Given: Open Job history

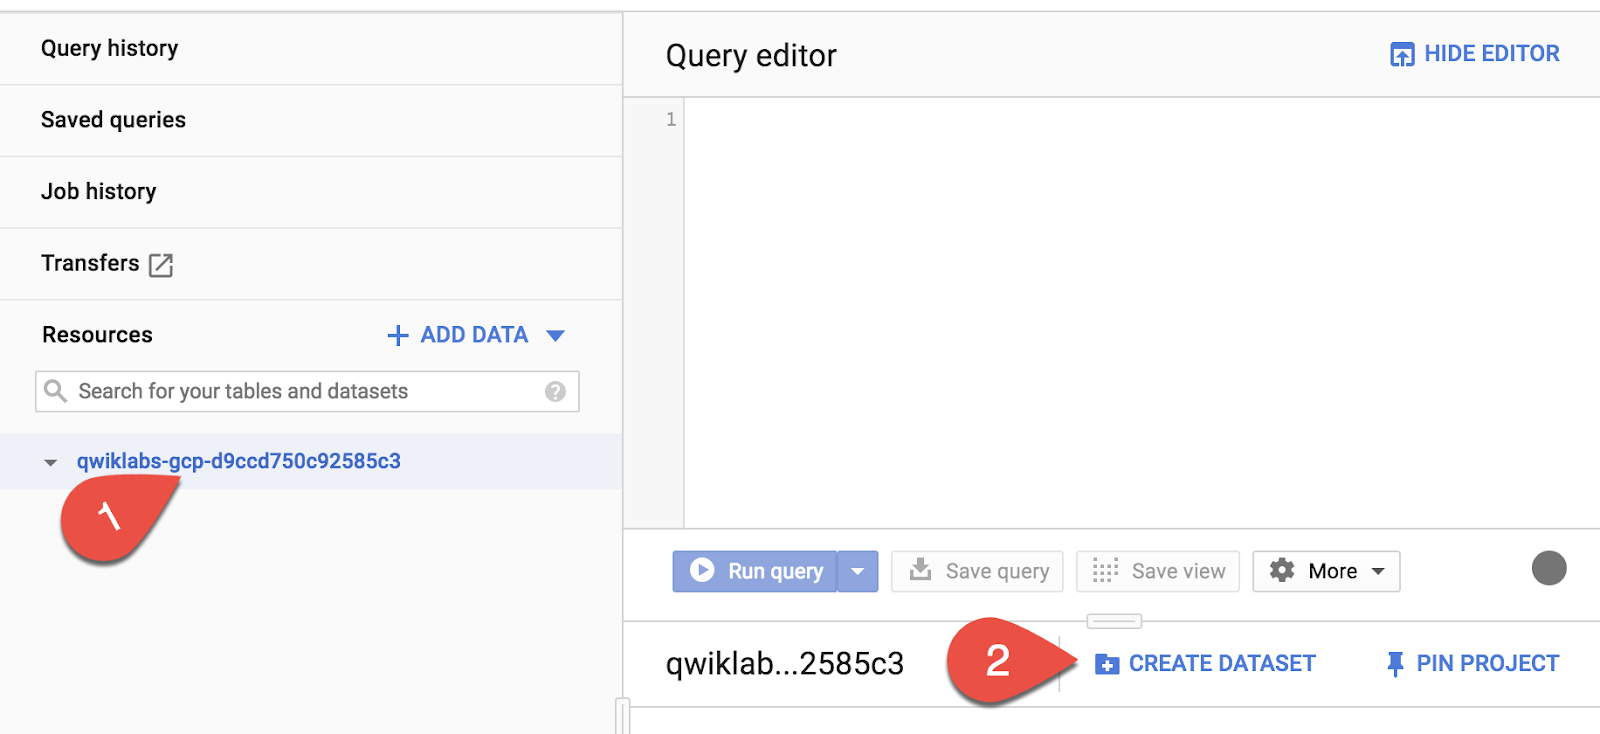Looking at the screenshot, I should coord(311,192).
